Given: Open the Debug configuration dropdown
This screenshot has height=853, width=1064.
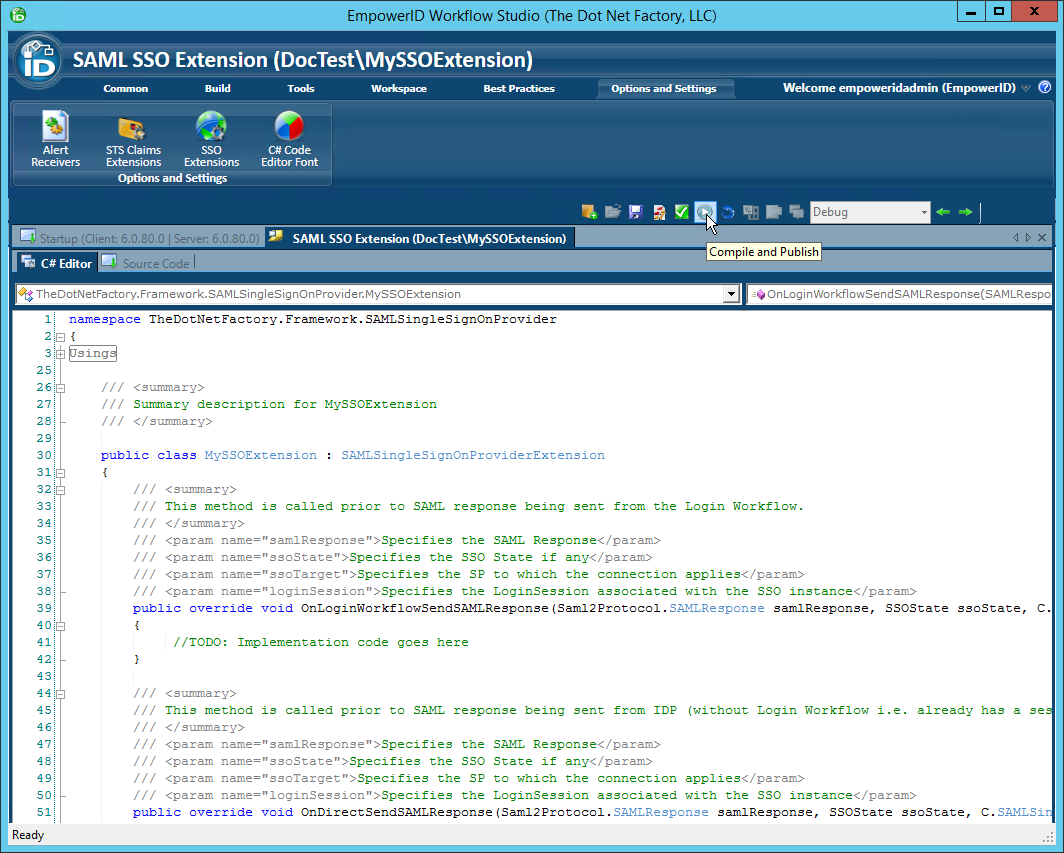Looking at the screenshot, I should click(x=925, y=212).
